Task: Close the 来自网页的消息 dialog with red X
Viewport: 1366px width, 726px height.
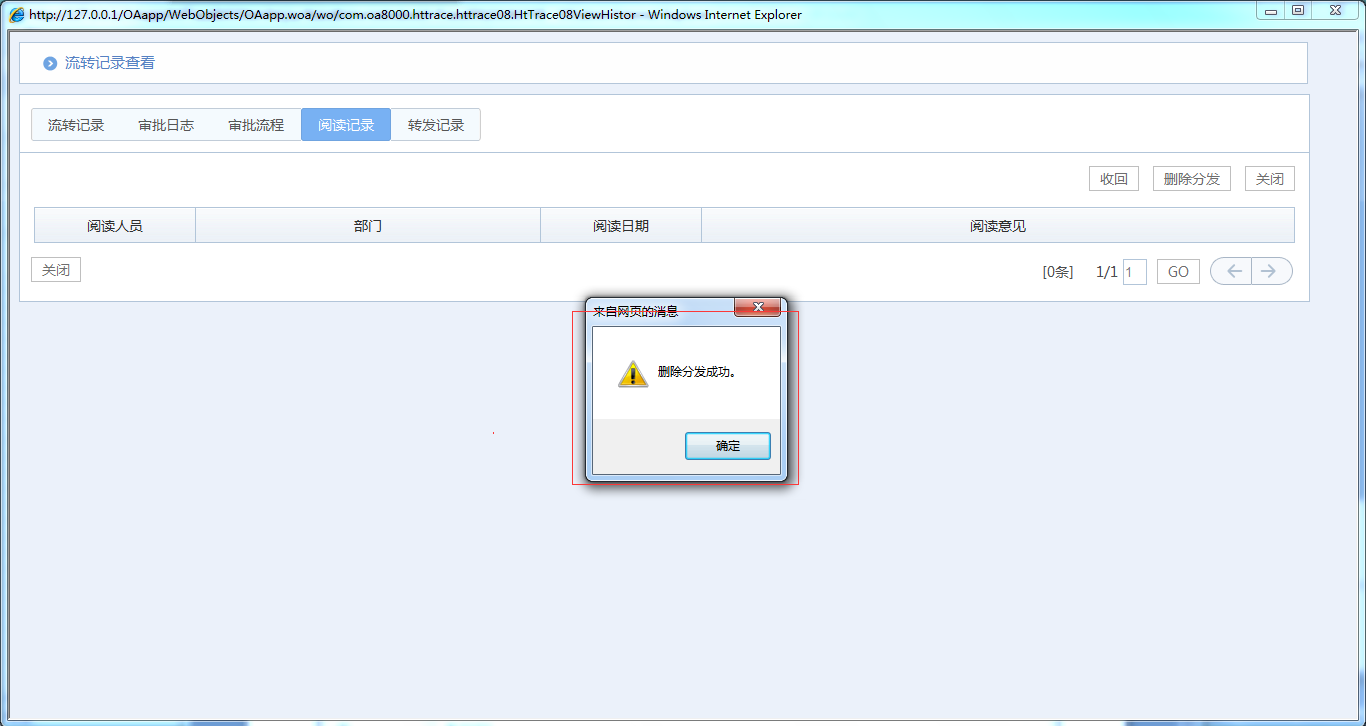Action: [x=757, y=307]
